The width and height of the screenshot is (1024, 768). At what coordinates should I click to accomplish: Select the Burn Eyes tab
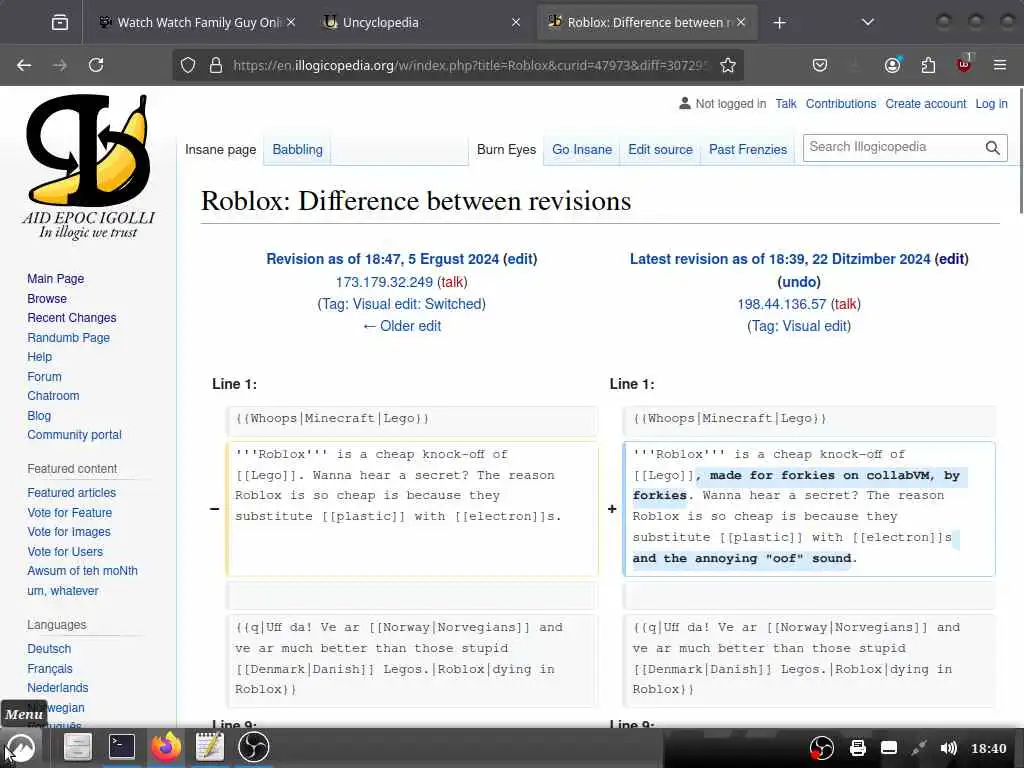pos(506,150)
